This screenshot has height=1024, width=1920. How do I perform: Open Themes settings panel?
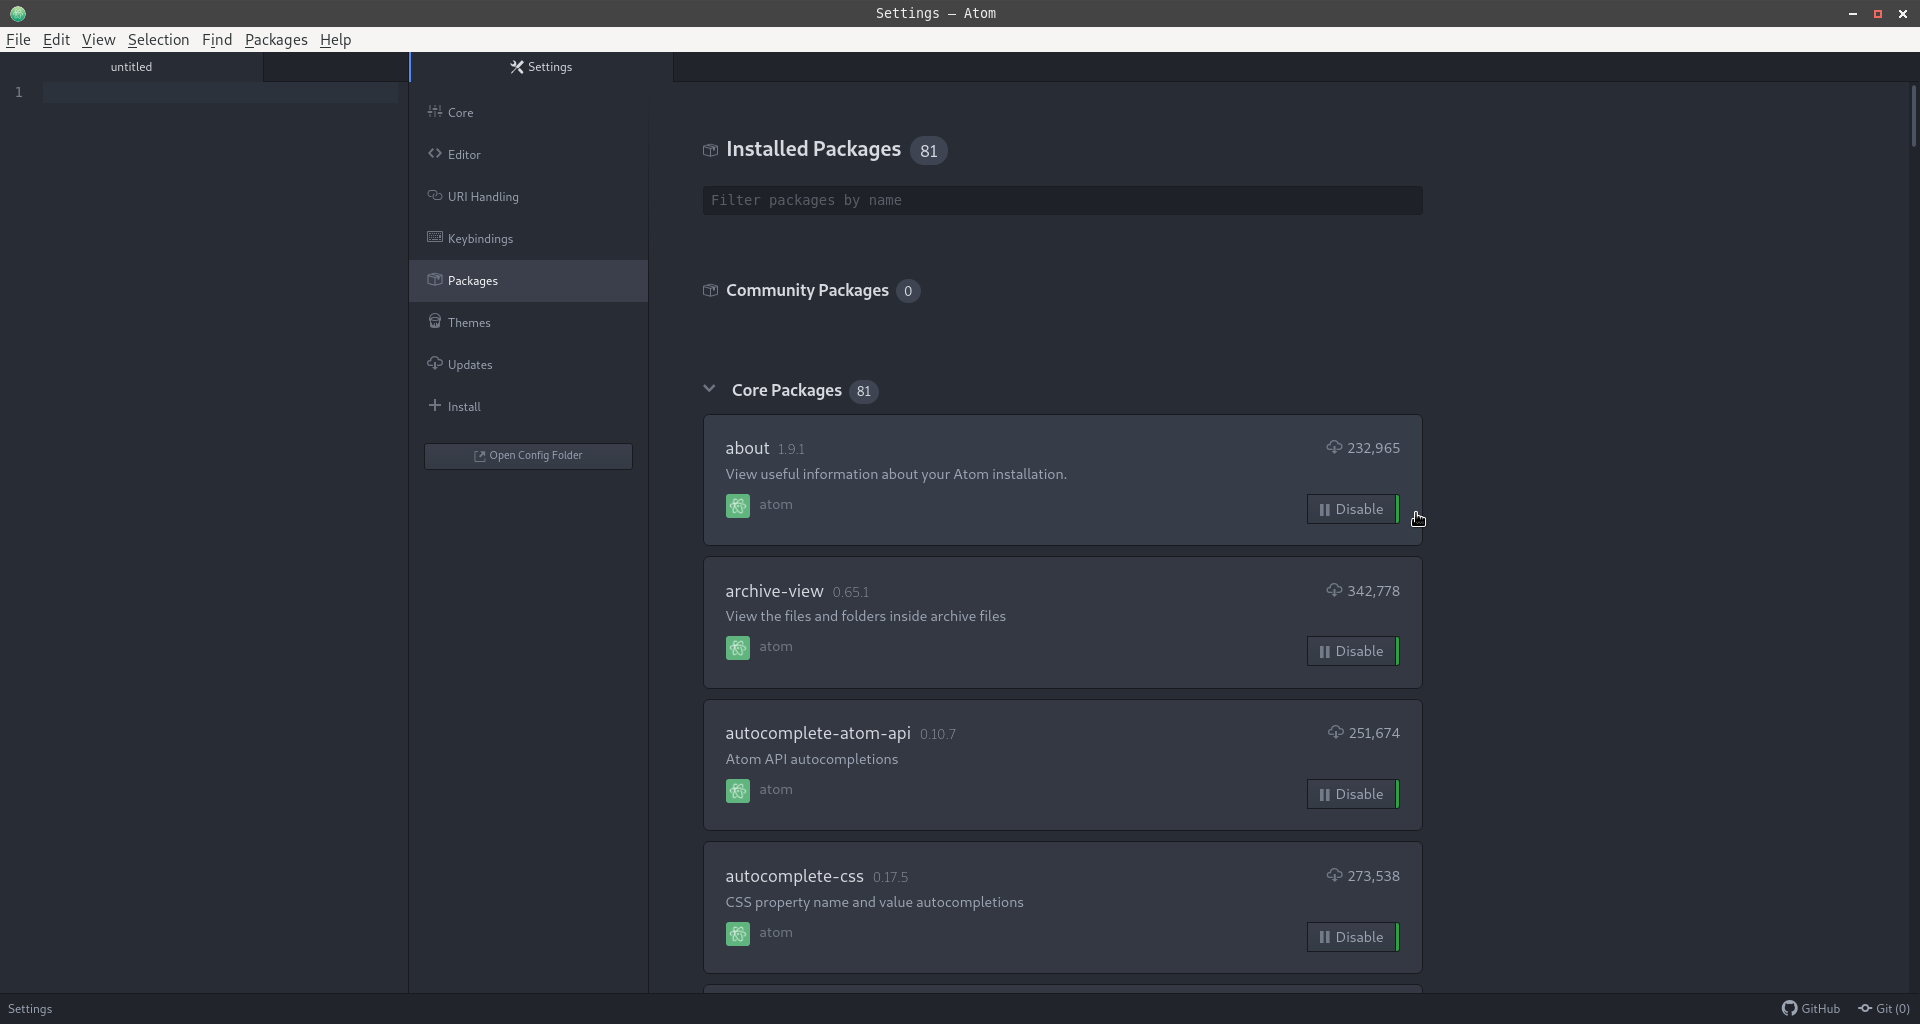(528, 322)
